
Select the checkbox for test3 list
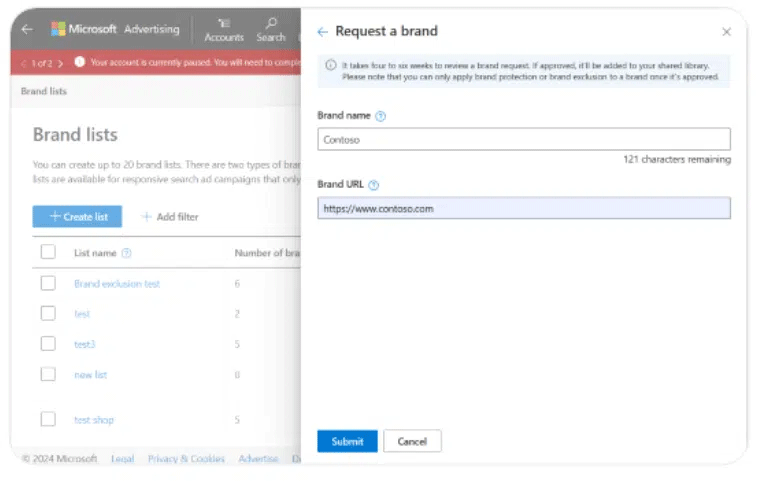48,344
